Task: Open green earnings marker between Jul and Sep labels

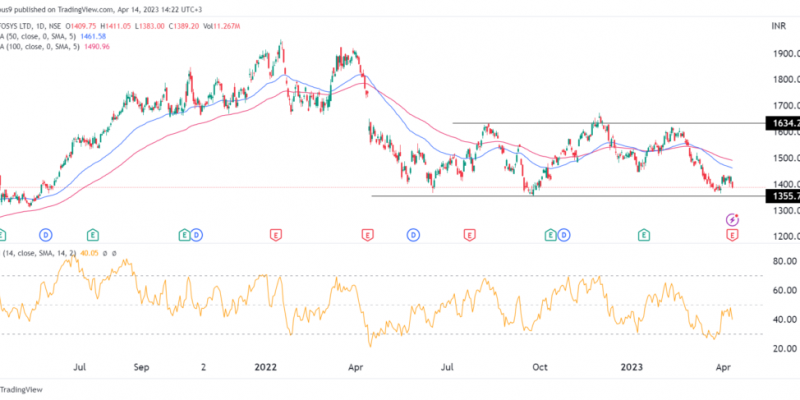Action: [92, 235]
